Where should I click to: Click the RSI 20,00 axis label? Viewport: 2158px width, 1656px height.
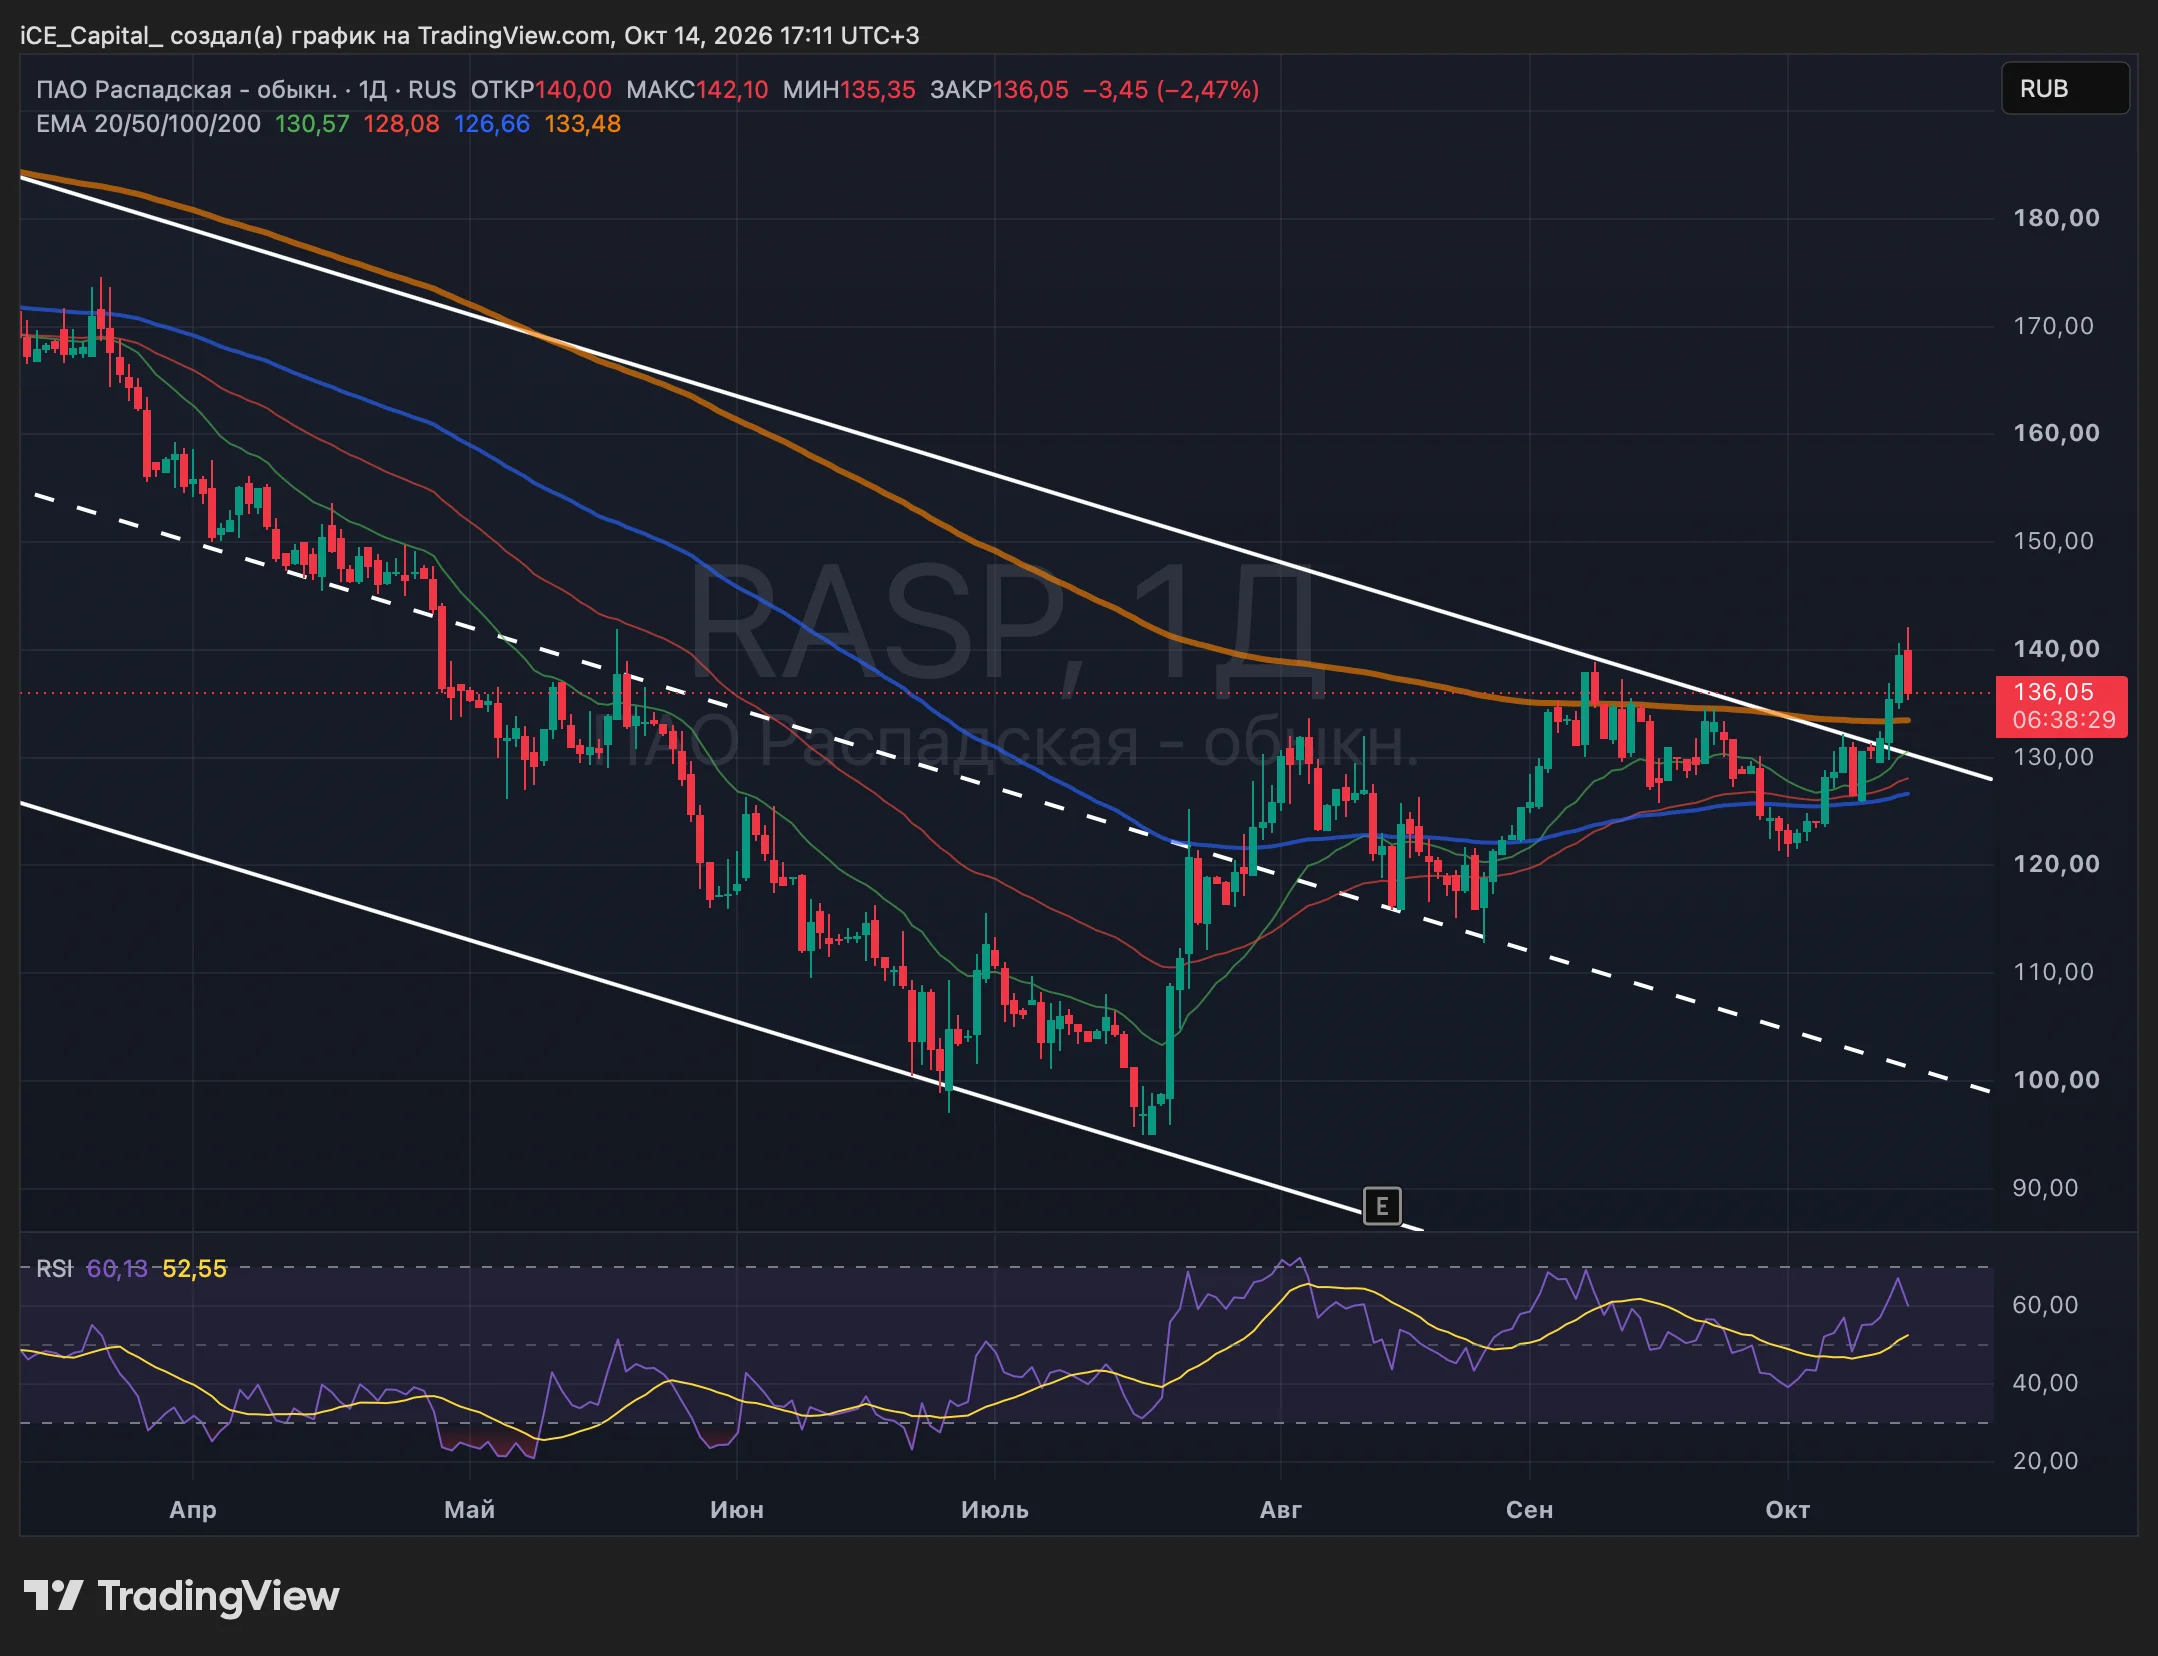(2045, 1461)
